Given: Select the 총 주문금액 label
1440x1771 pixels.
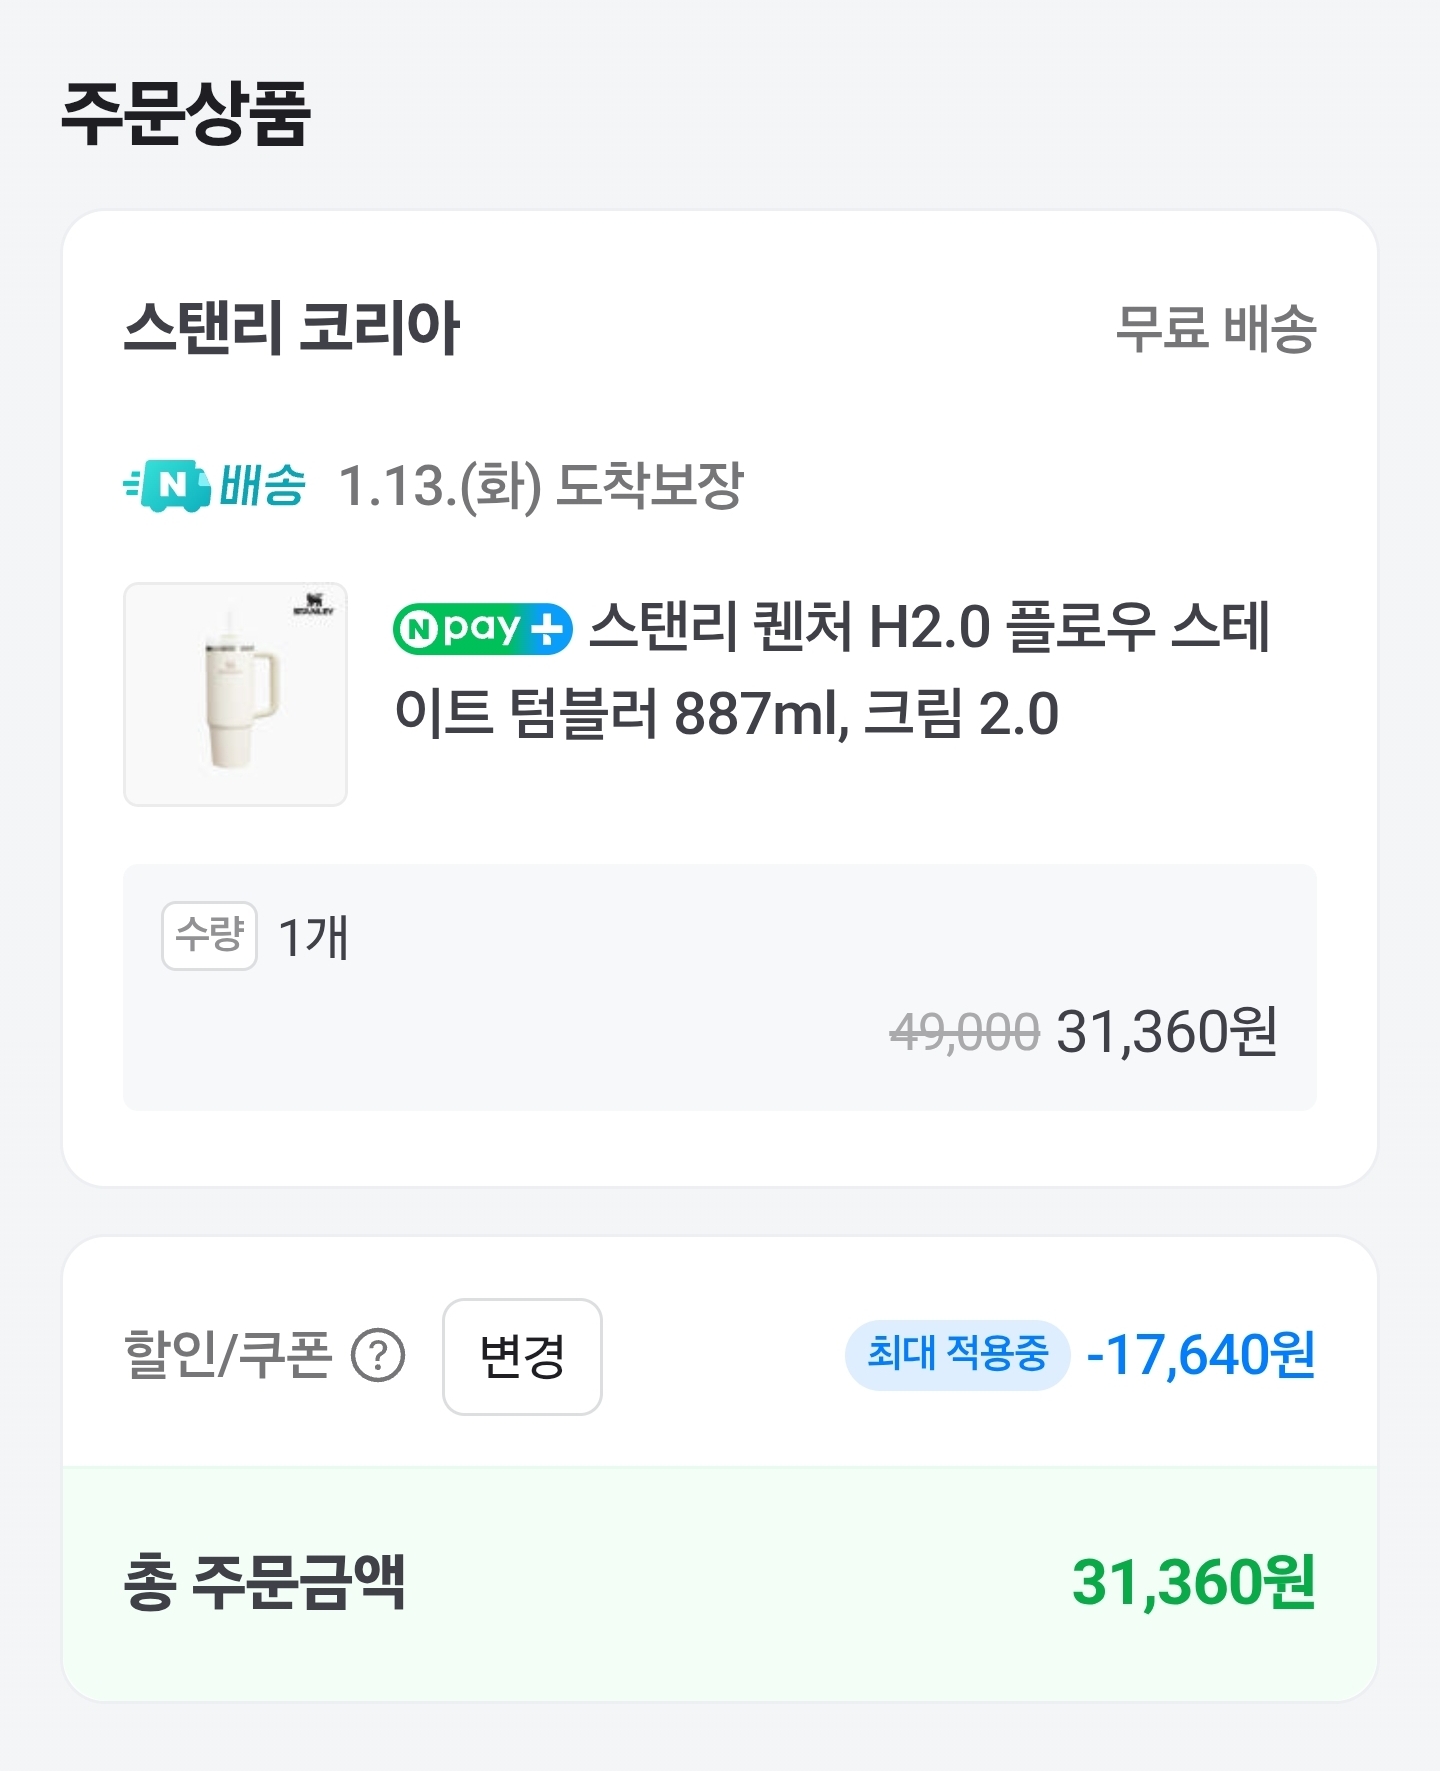Looking at the screenshot, I should tap(265, 1582).
